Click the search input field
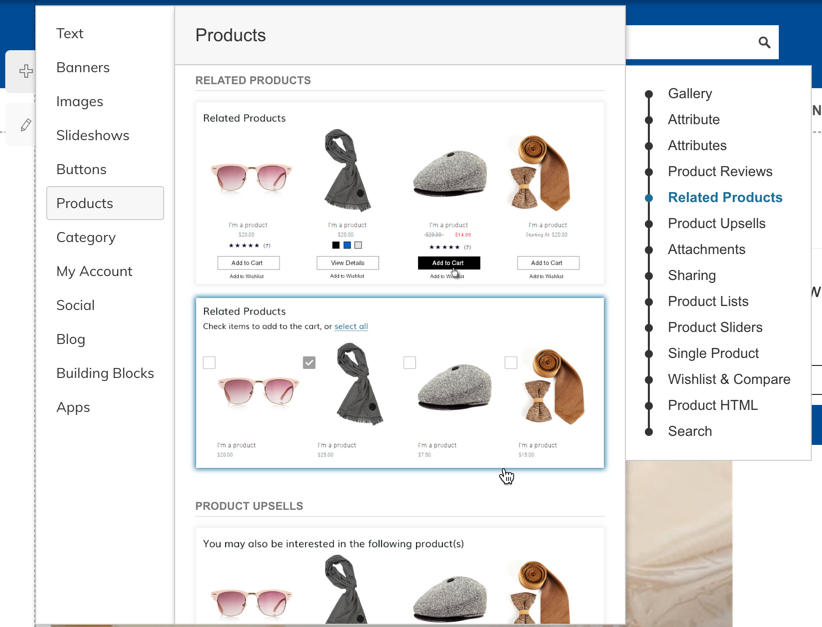The width and height of the screenshot is (822, 627). click(x=691, y=42)
